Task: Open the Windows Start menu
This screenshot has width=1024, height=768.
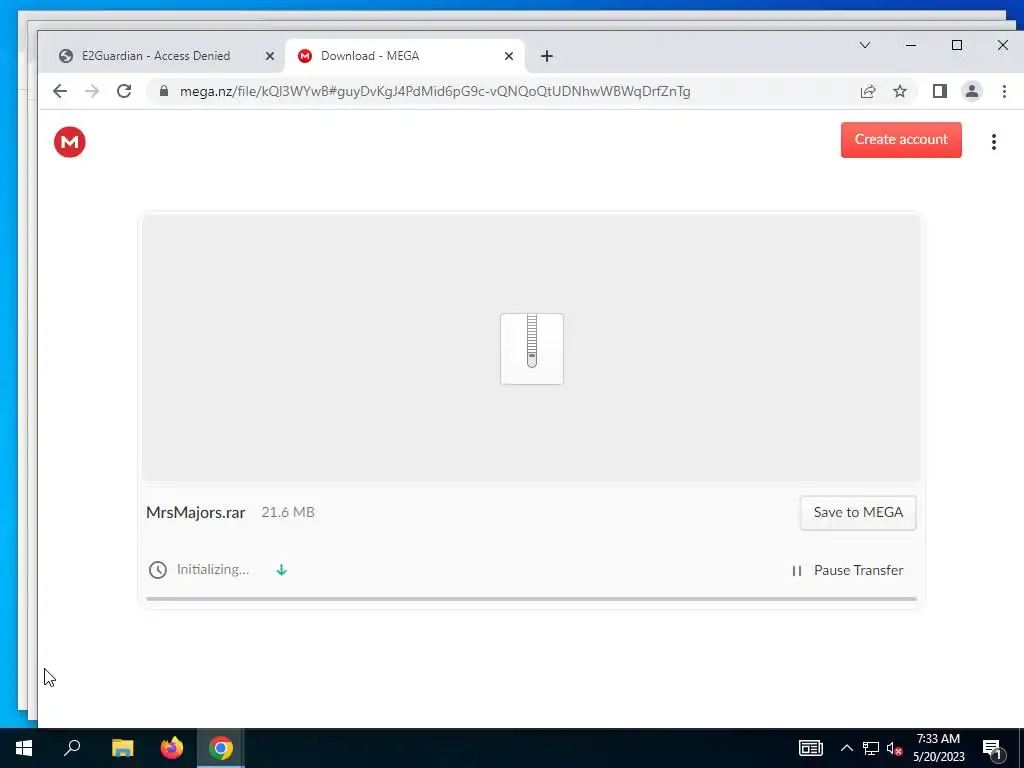Action: (24, 748)
